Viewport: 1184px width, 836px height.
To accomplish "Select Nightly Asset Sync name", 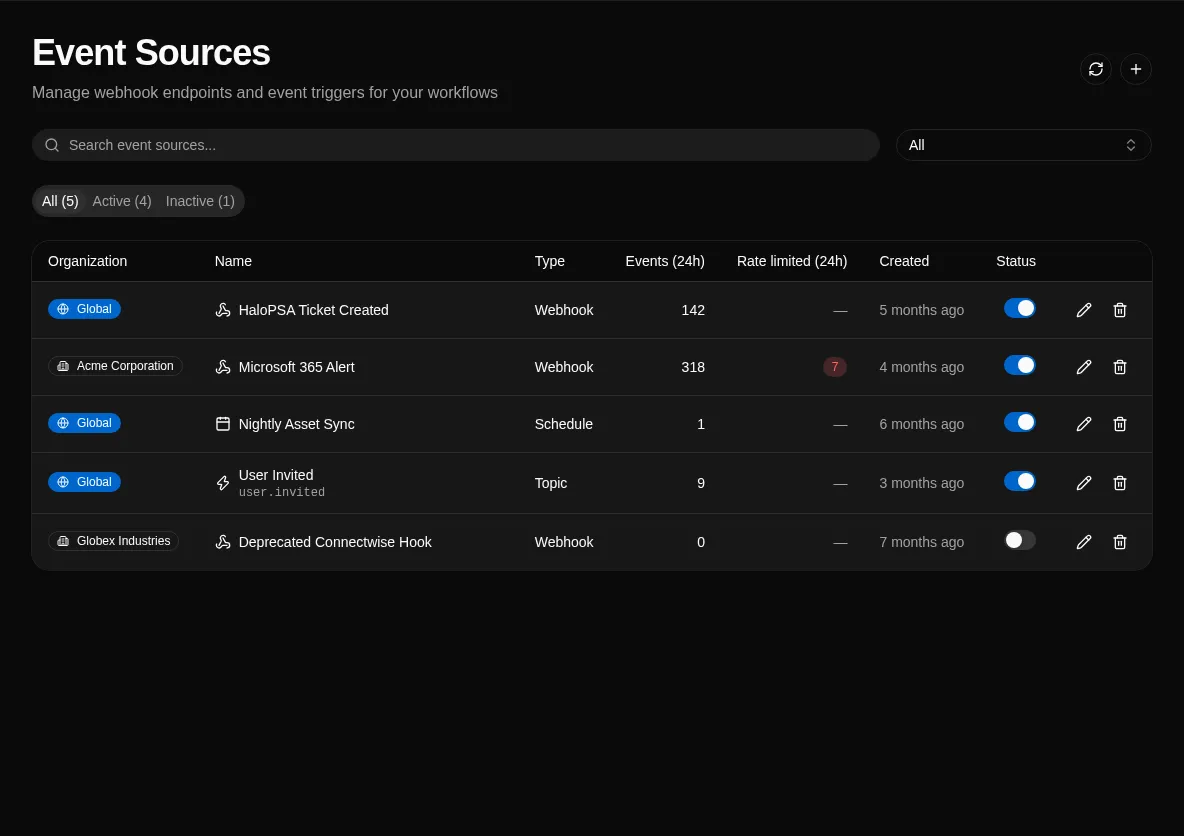I will tap(296, 424).
